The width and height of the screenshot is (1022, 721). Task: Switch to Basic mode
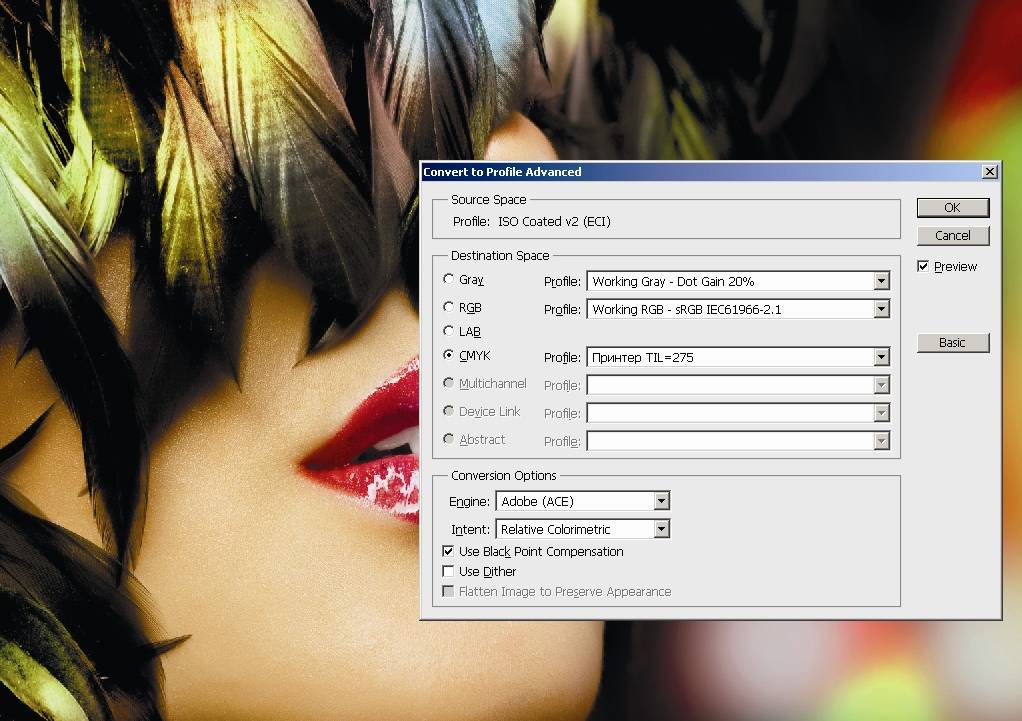[x=952, y=343]
